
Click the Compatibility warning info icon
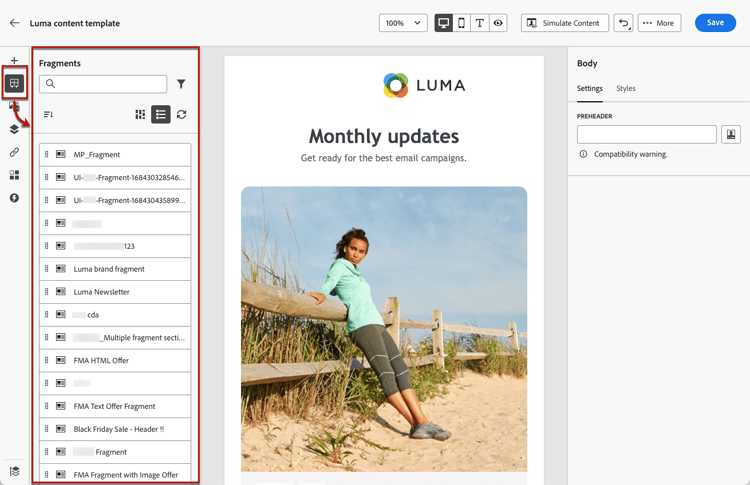pyautogui.click(x=583, y=154)
